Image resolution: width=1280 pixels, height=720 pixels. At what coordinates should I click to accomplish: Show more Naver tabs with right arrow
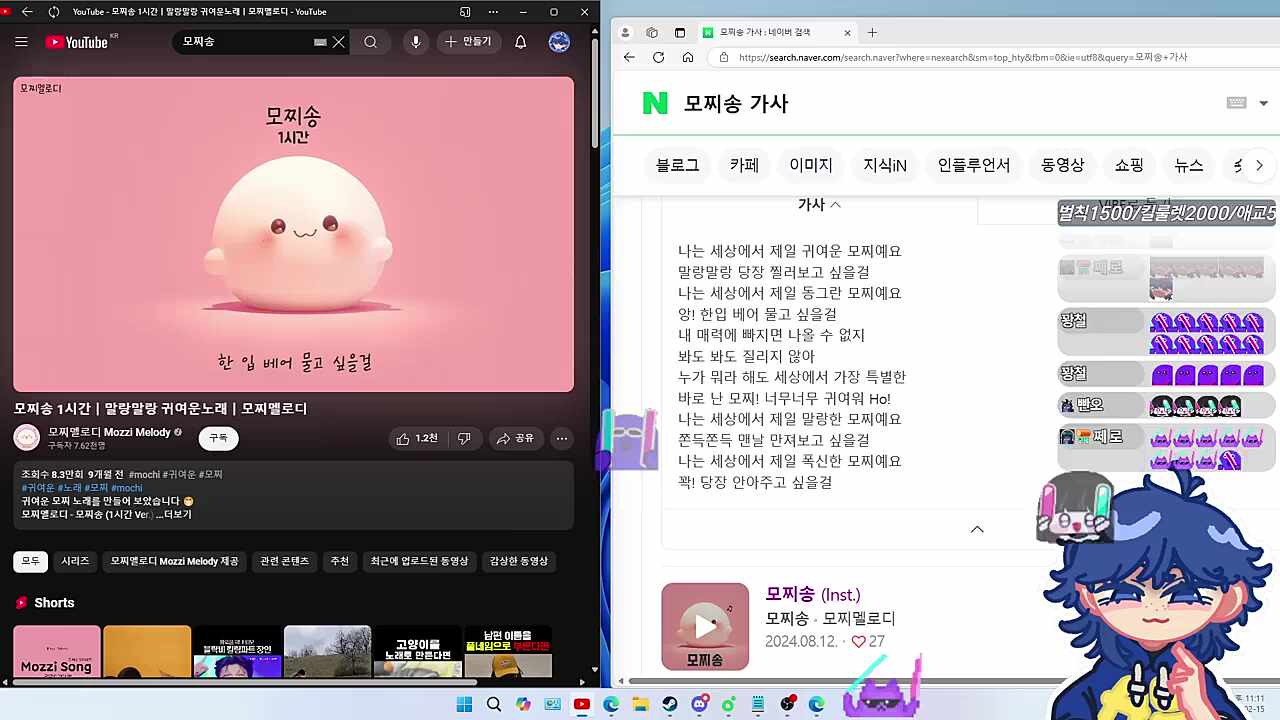point(1259,165)
